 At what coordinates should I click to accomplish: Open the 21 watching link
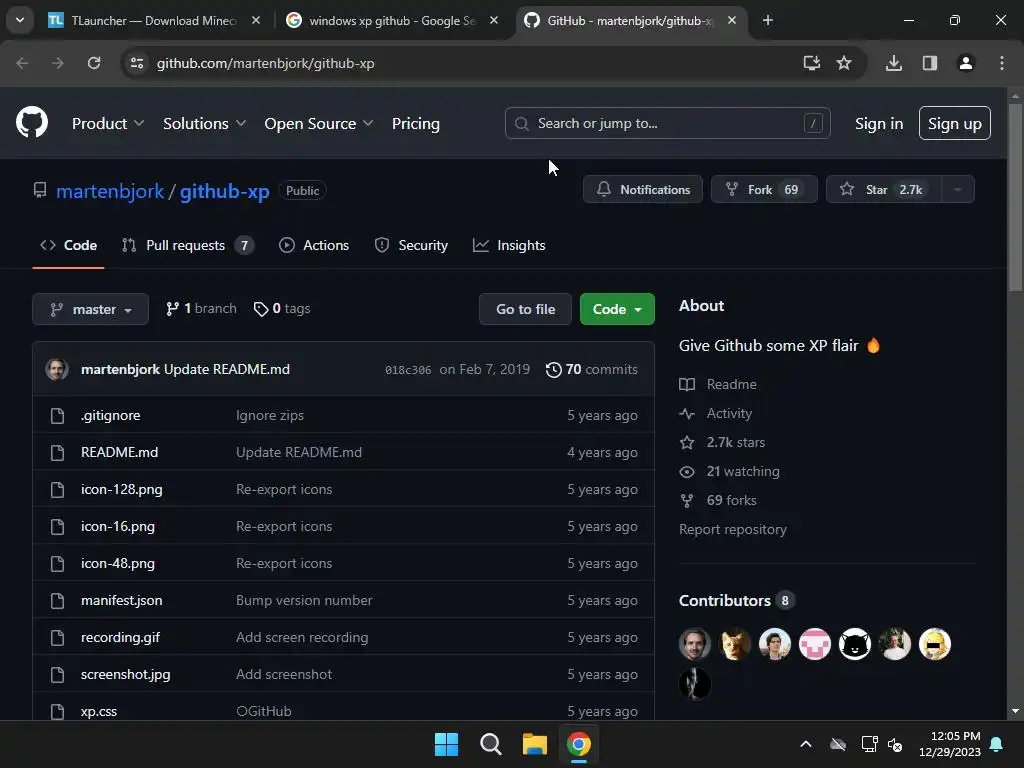coord(729,472)
